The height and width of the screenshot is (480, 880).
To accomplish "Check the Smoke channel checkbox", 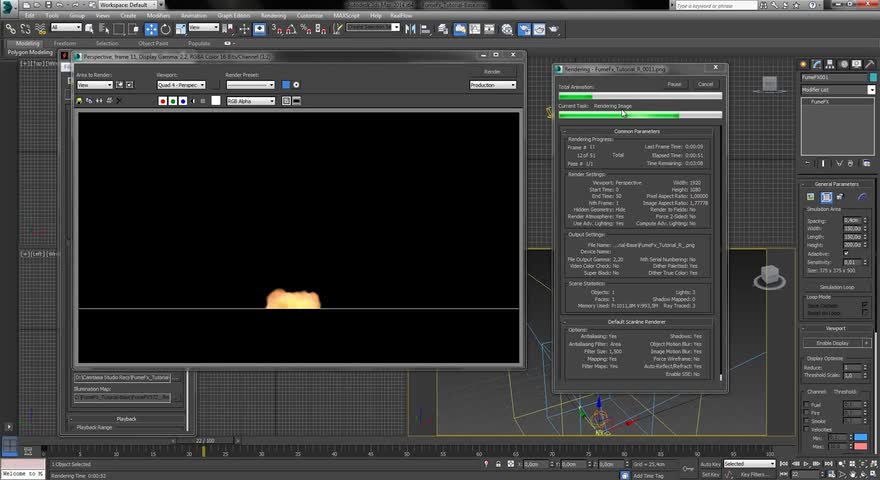I will [806, 421].
